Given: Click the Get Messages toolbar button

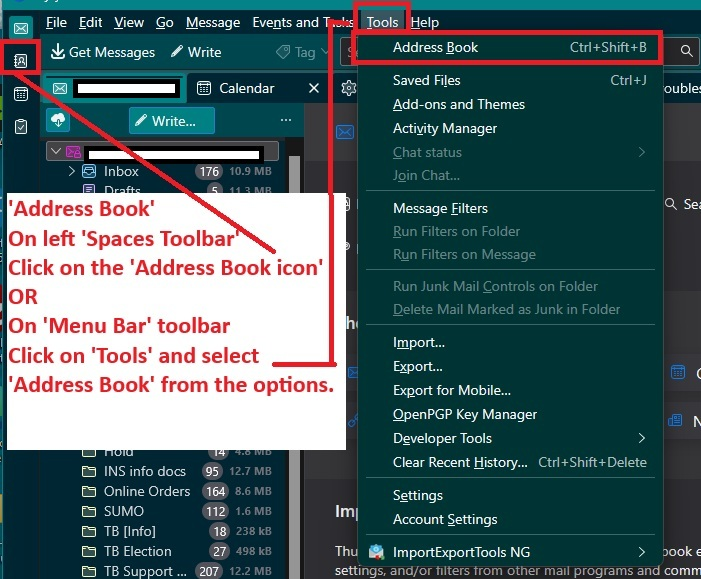Looking at the screenshot, I should pos(102,52).
